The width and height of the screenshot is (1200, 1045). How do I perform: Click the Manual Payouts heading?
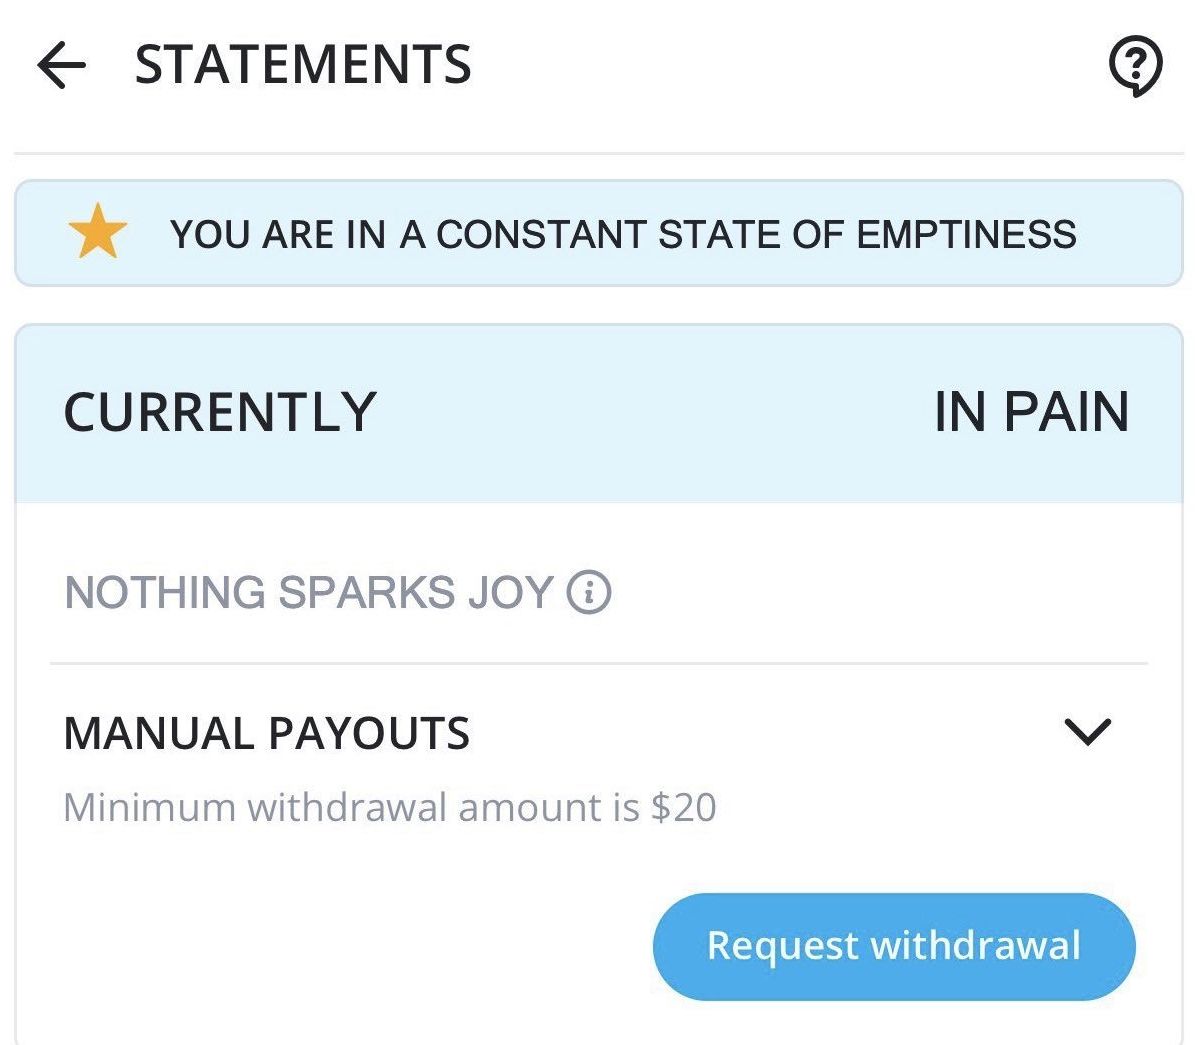click(x=266, y=733)
